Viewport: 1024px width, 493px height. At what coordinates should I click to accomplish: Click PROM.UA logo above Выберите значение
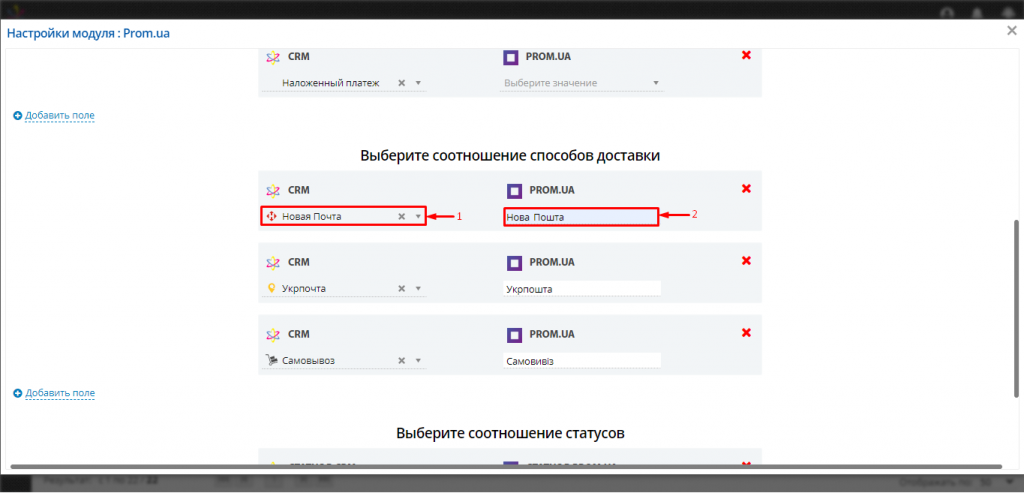click(511, 57)
